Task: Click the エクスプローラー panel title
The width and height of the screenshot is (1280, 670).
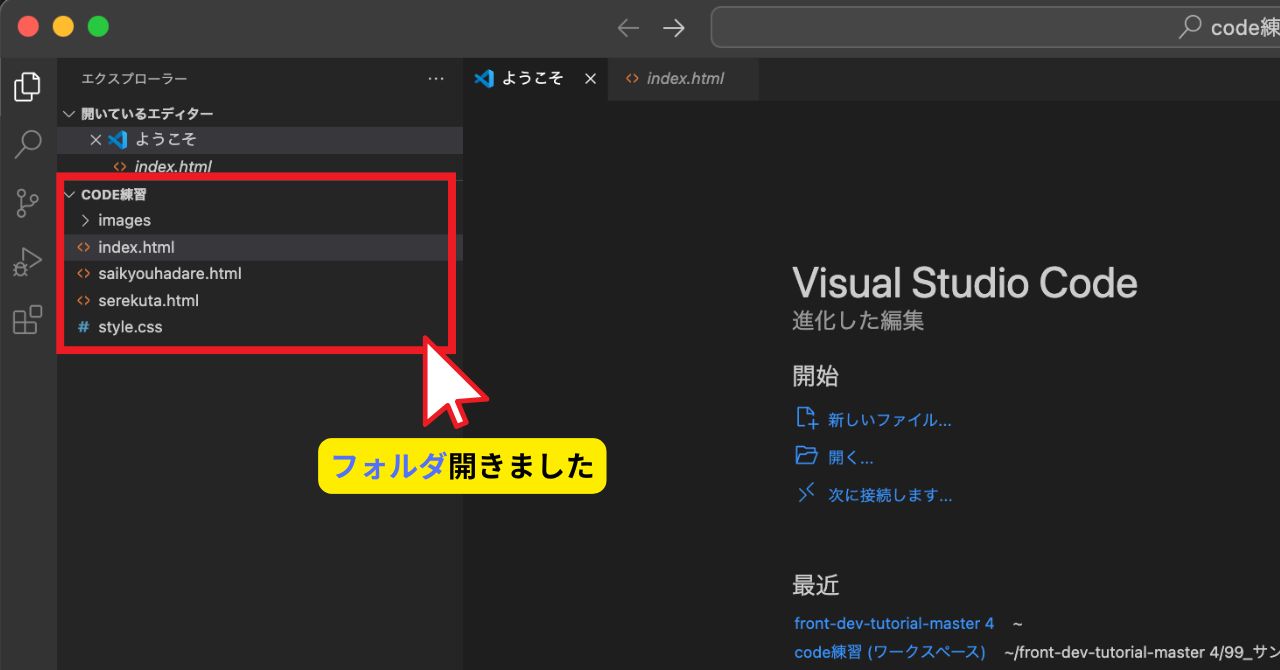Action: 134,79
